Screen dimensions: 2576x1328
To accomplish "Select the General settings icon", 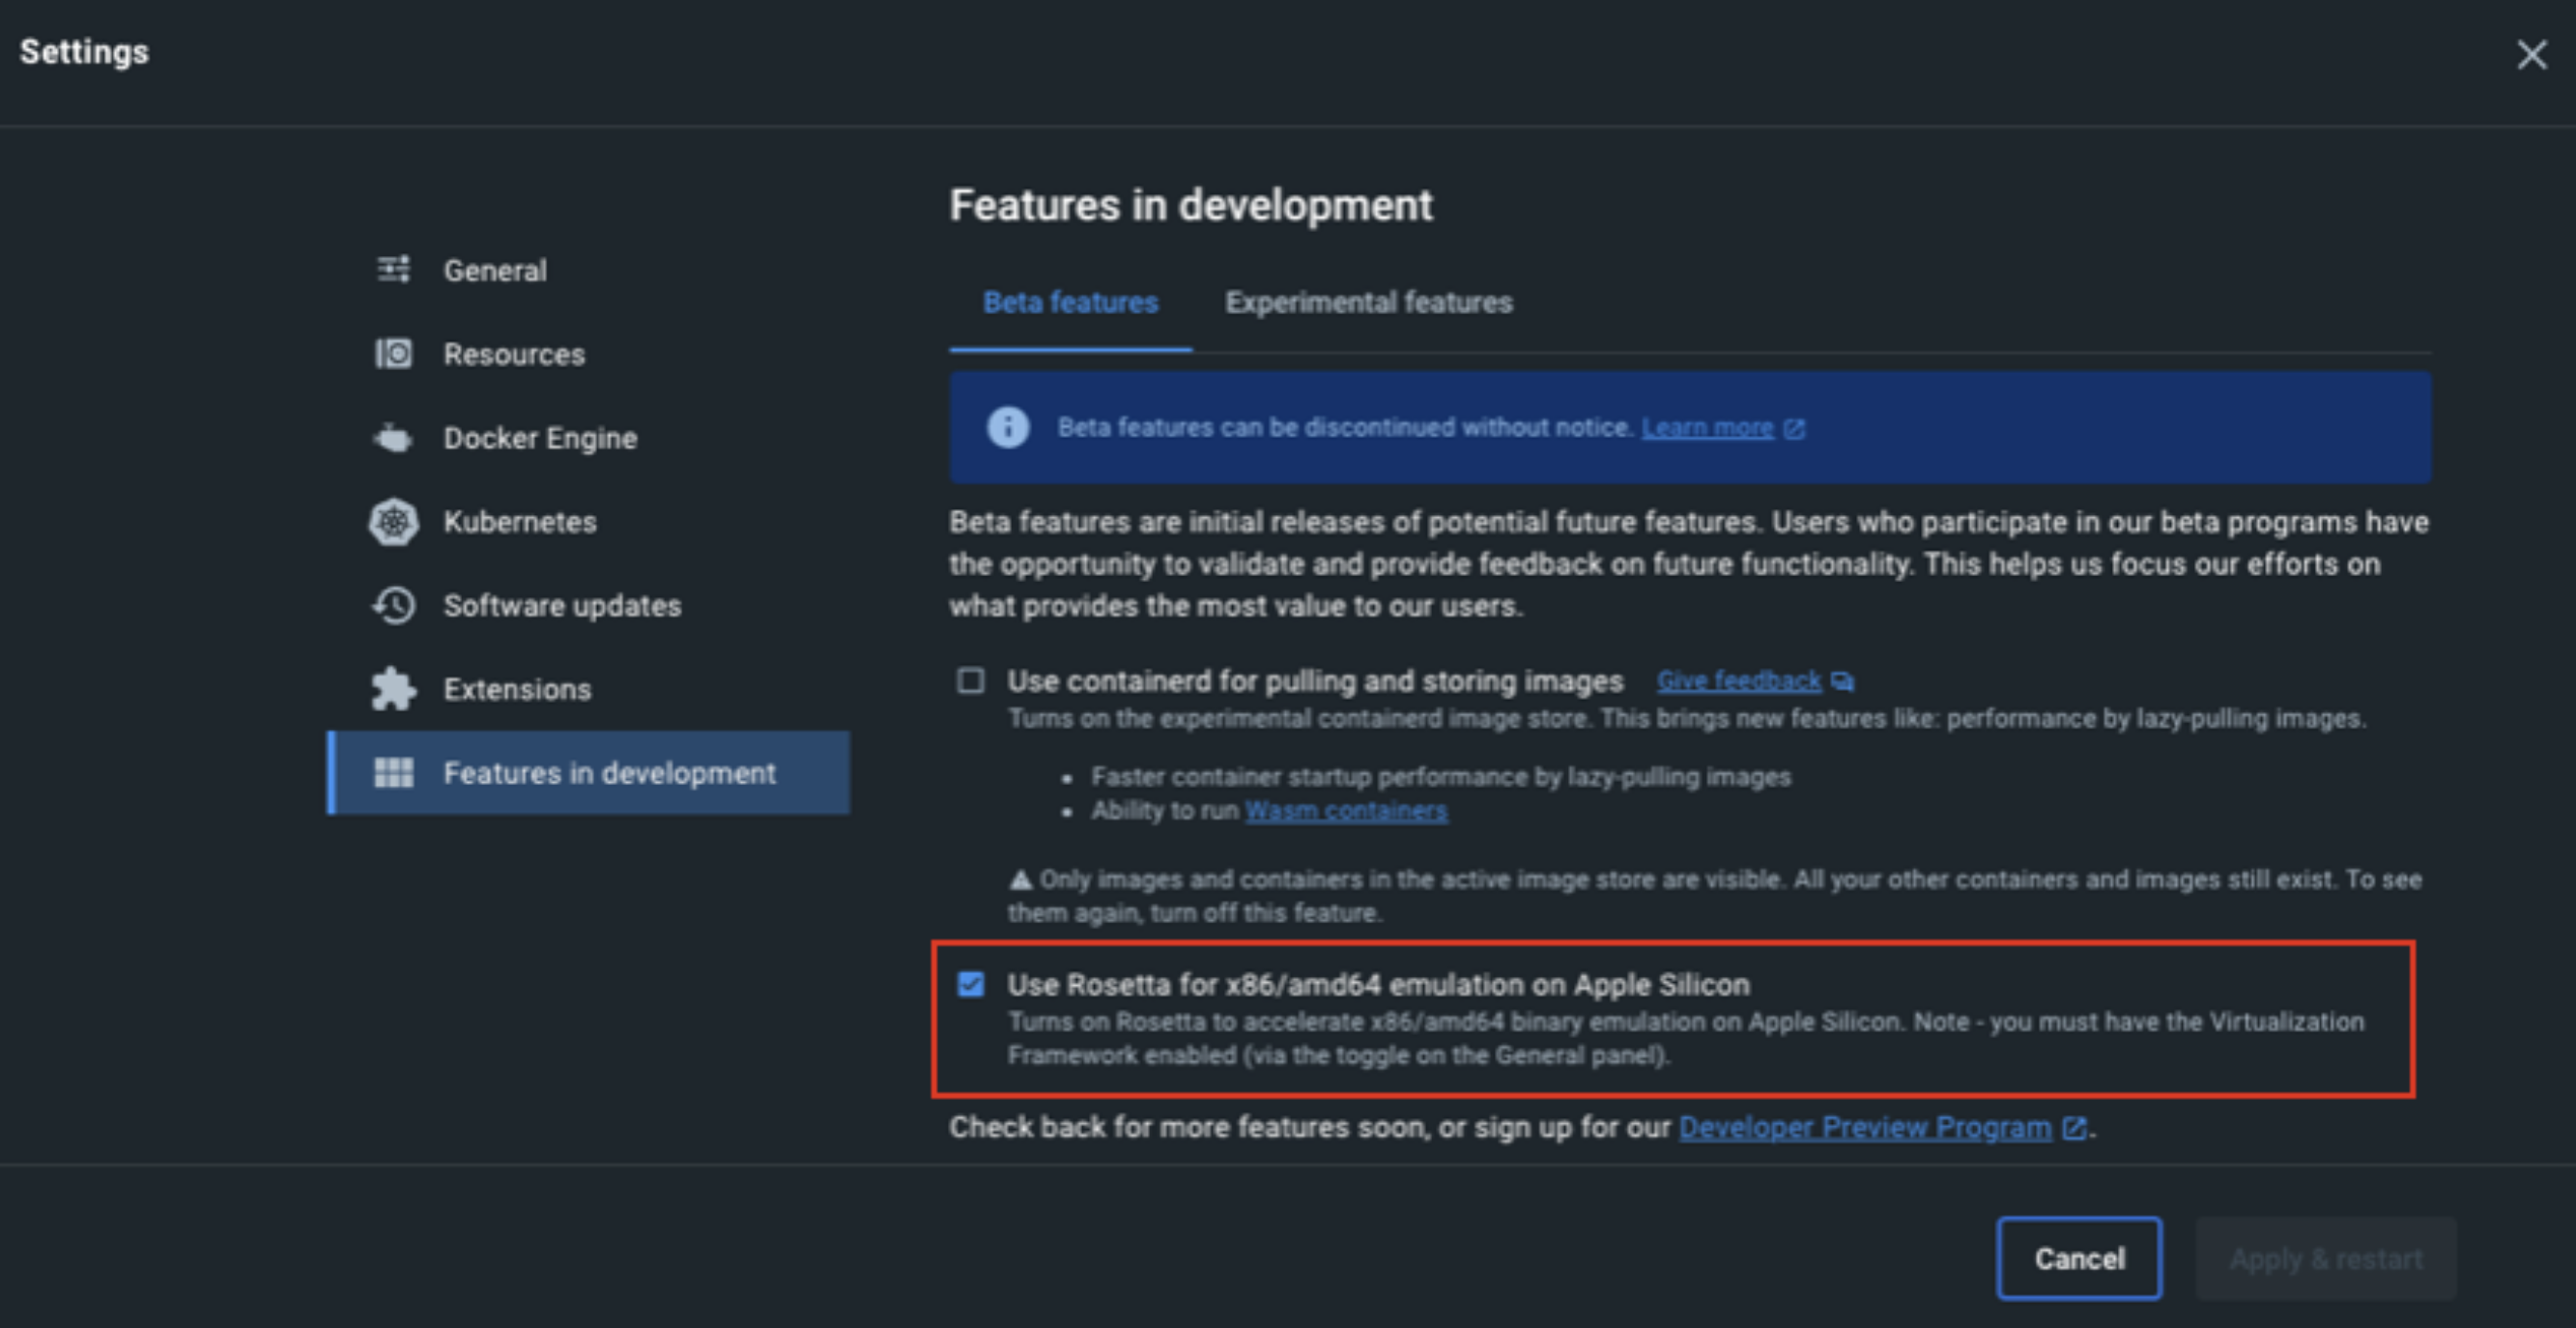I will click(x=393, y=269).
